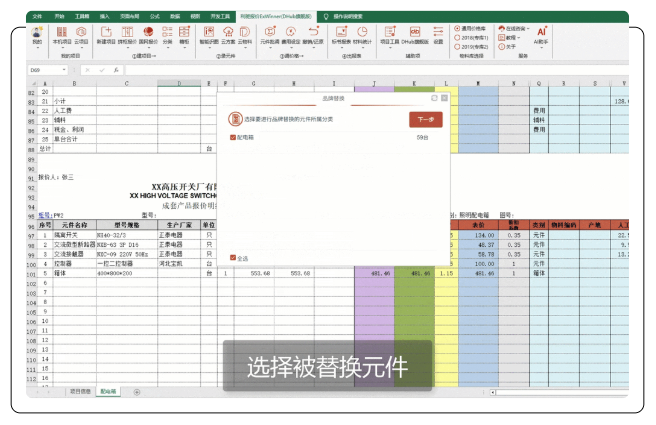Click the 撤销/还原 undo restore icon
This screenshot has width=656, height=425.
click(x=313, y=32)
